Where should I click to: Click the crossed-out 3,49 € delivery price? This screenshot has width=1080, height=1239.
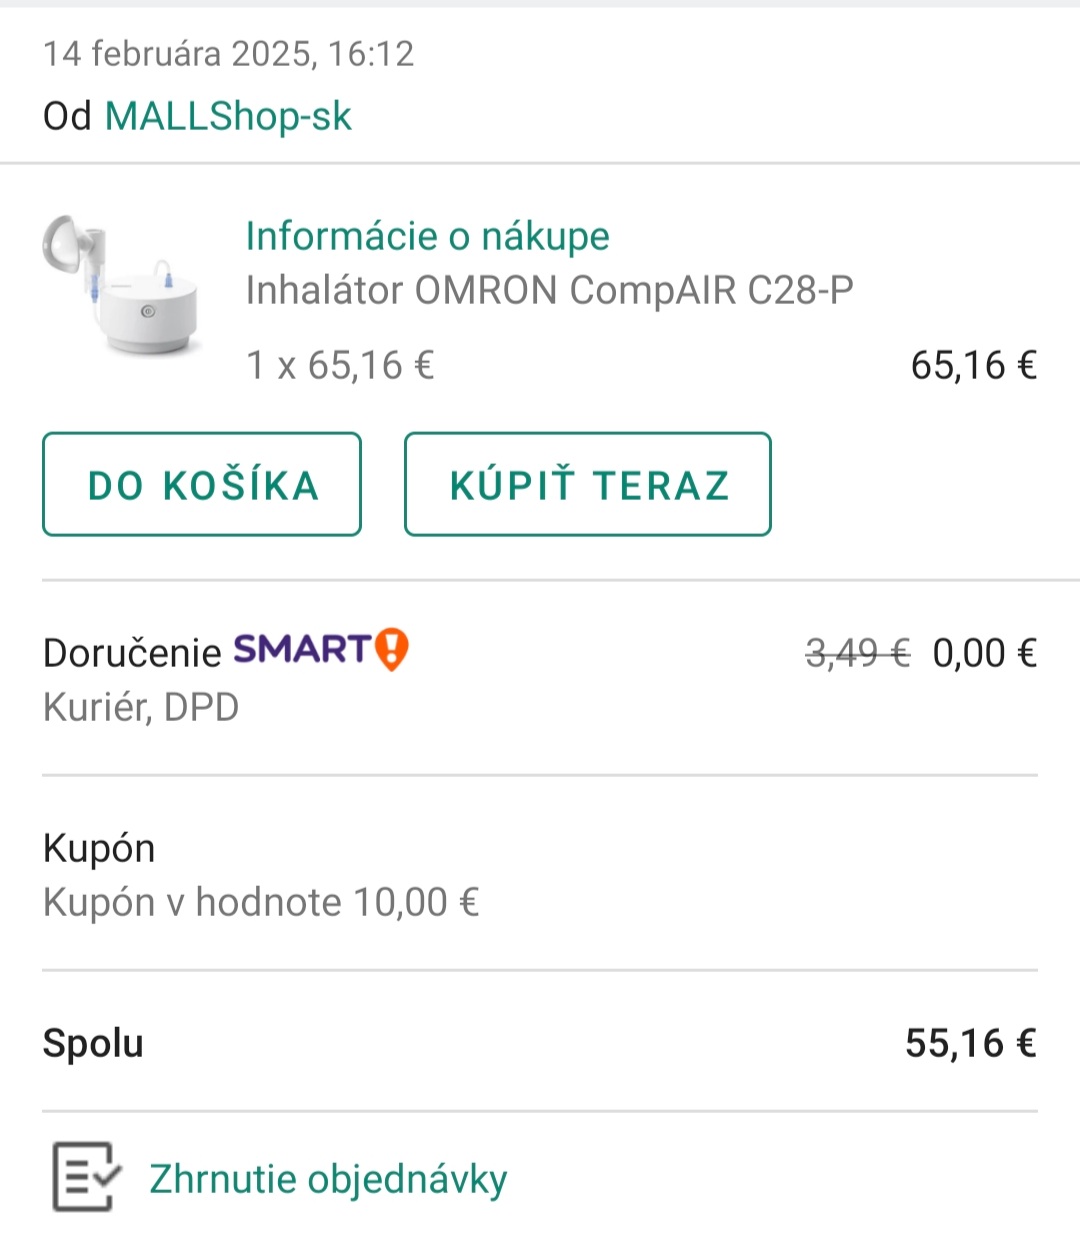click(x=857, y=653)
